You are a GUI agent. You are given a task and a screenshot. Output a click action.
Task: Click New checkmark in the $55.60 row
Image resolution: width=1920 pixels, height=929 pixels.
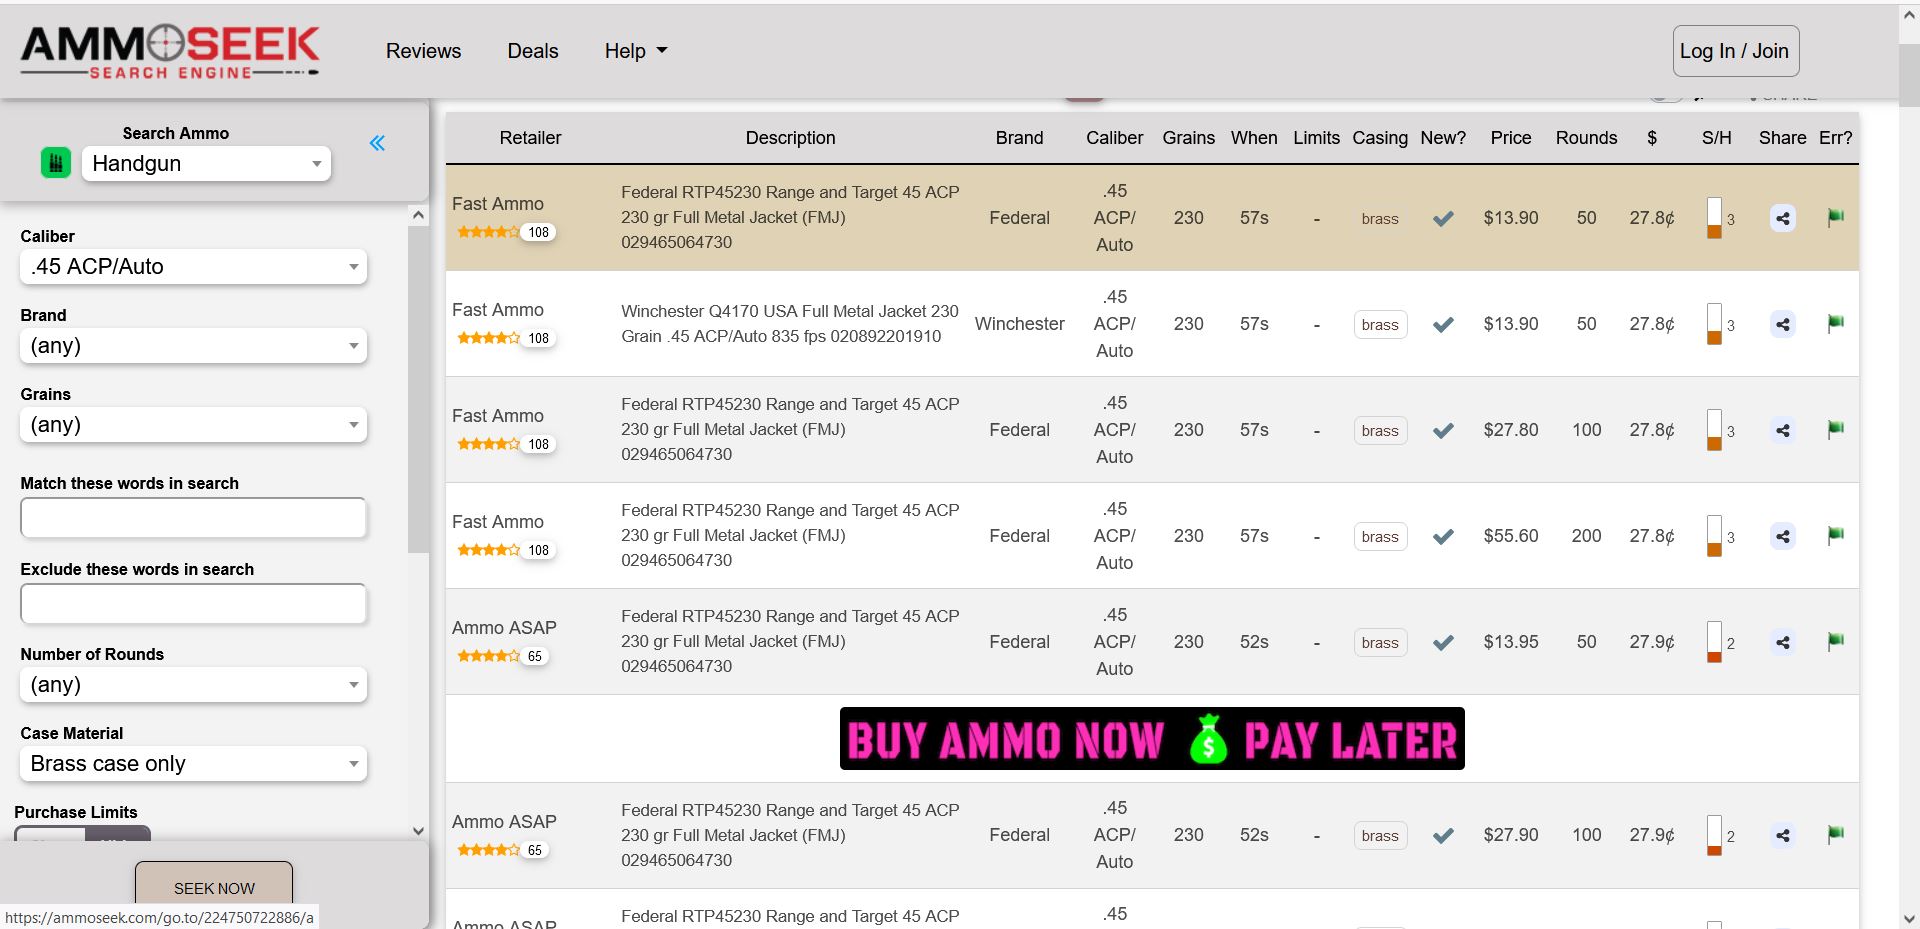[x=1443, y=536]
